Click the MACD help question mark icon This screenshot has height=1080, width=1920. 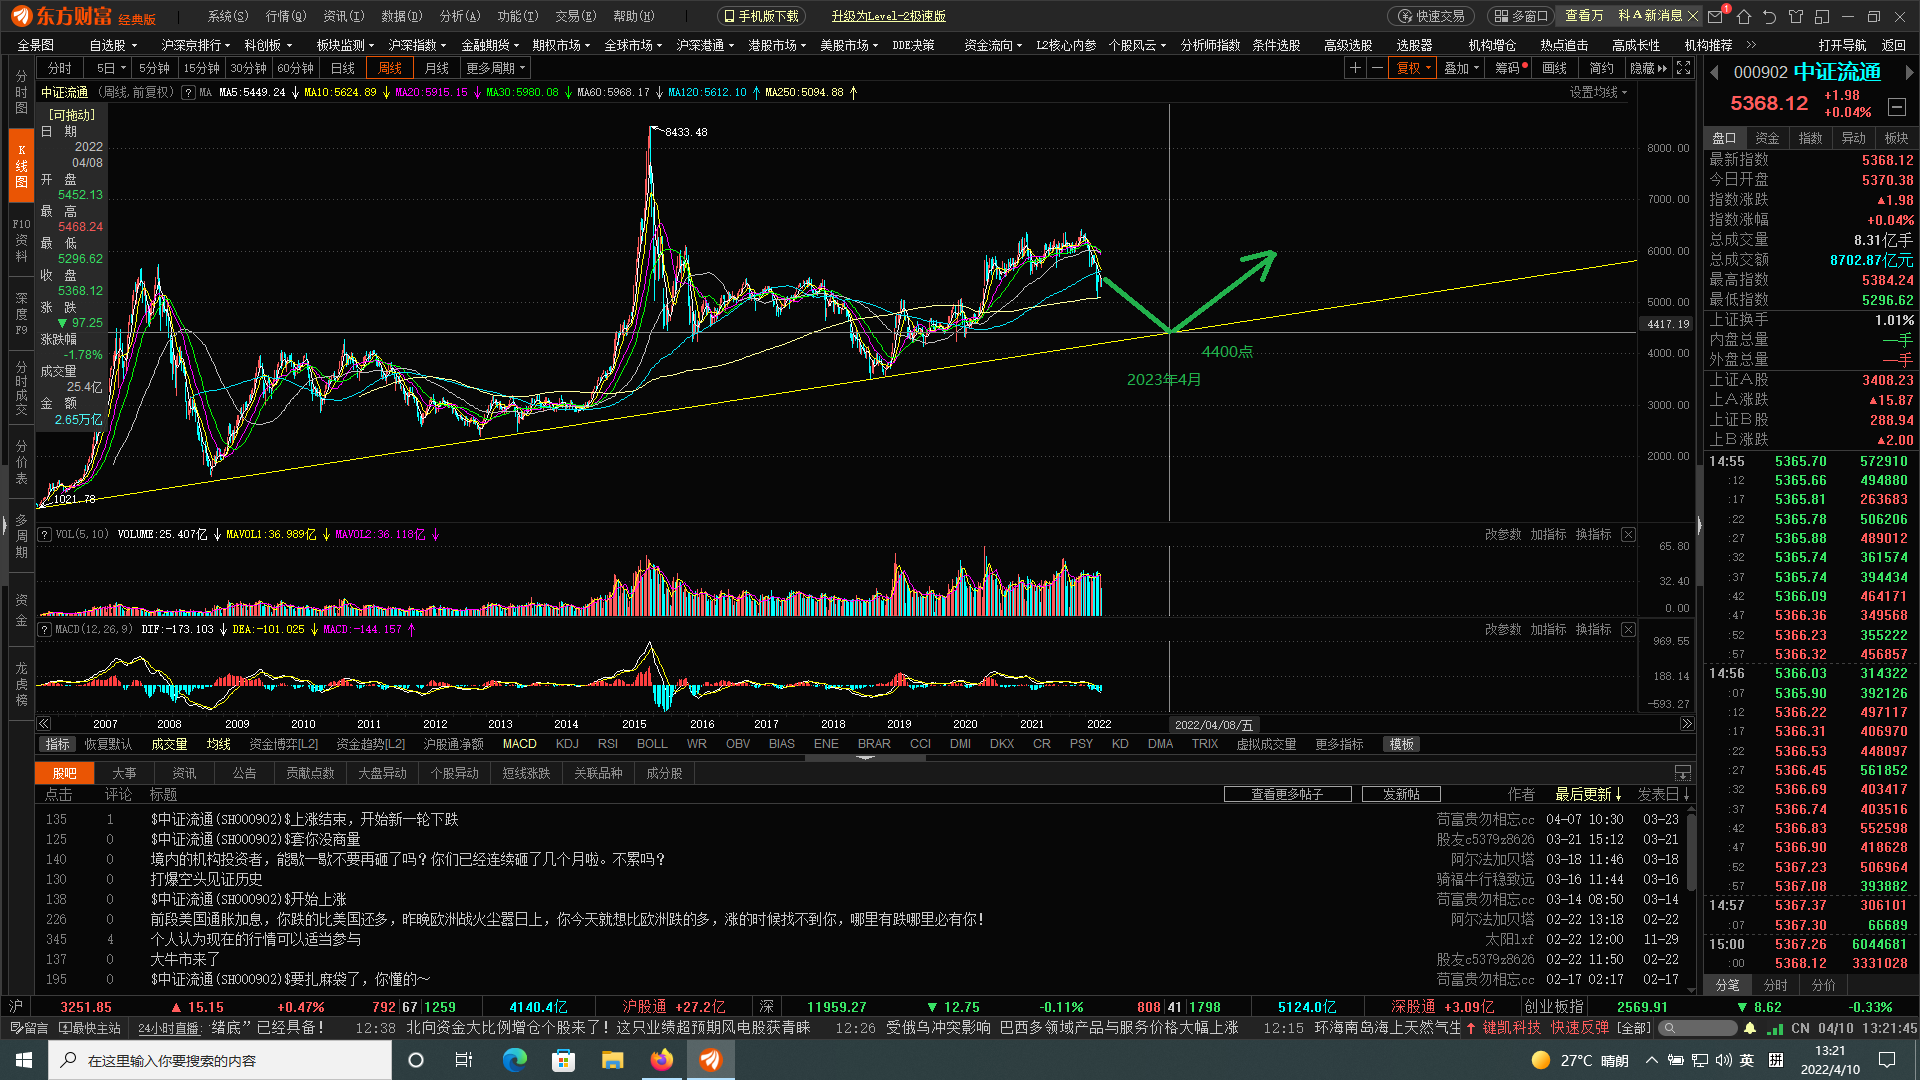click(x=44, y=630)
